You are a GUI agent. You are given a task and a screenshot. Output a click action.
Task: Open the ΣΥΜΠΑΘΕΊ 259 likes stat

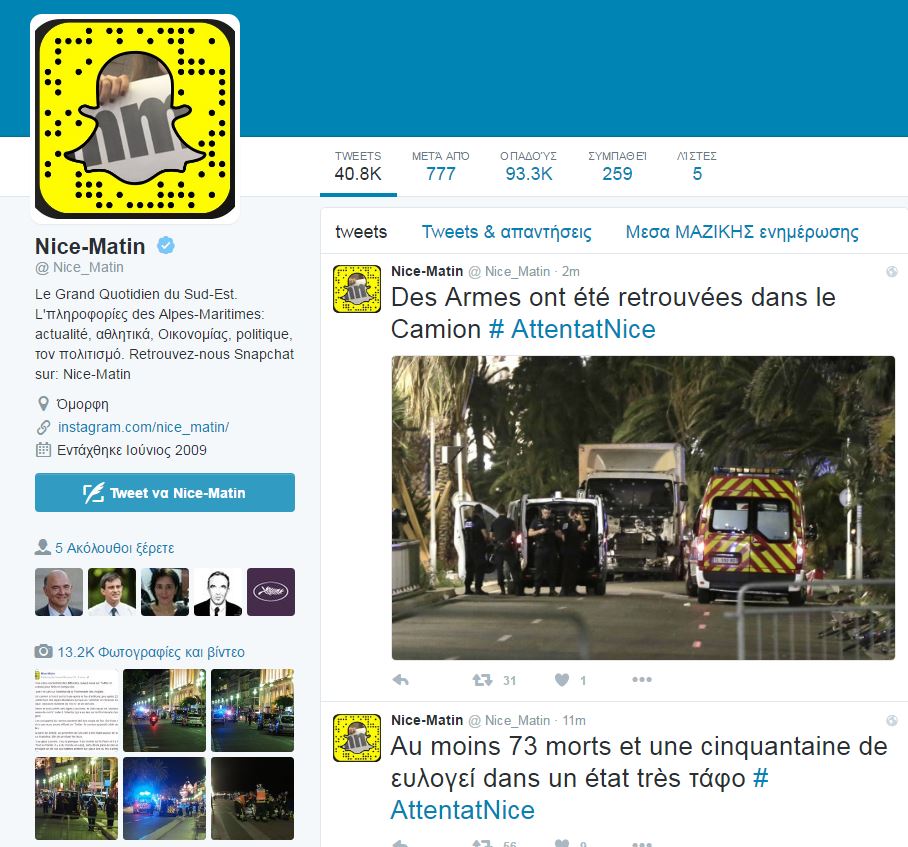(x=617, y=166)
